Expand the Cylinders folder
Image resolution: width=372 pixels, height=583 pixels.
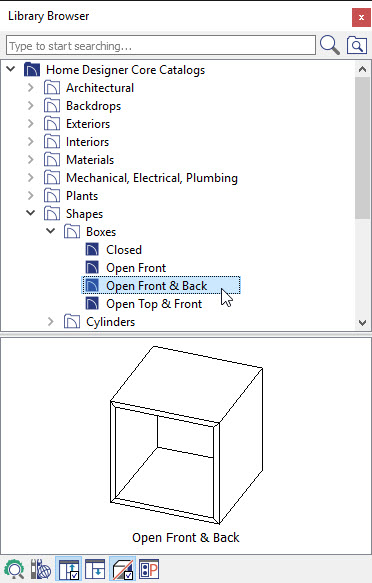click(x=51, y=322)
